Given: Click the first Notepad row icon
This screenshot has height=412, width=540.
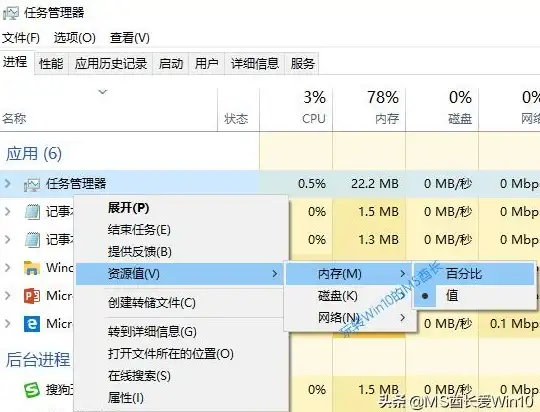Looking at the screenshot, I should point(32,212).
